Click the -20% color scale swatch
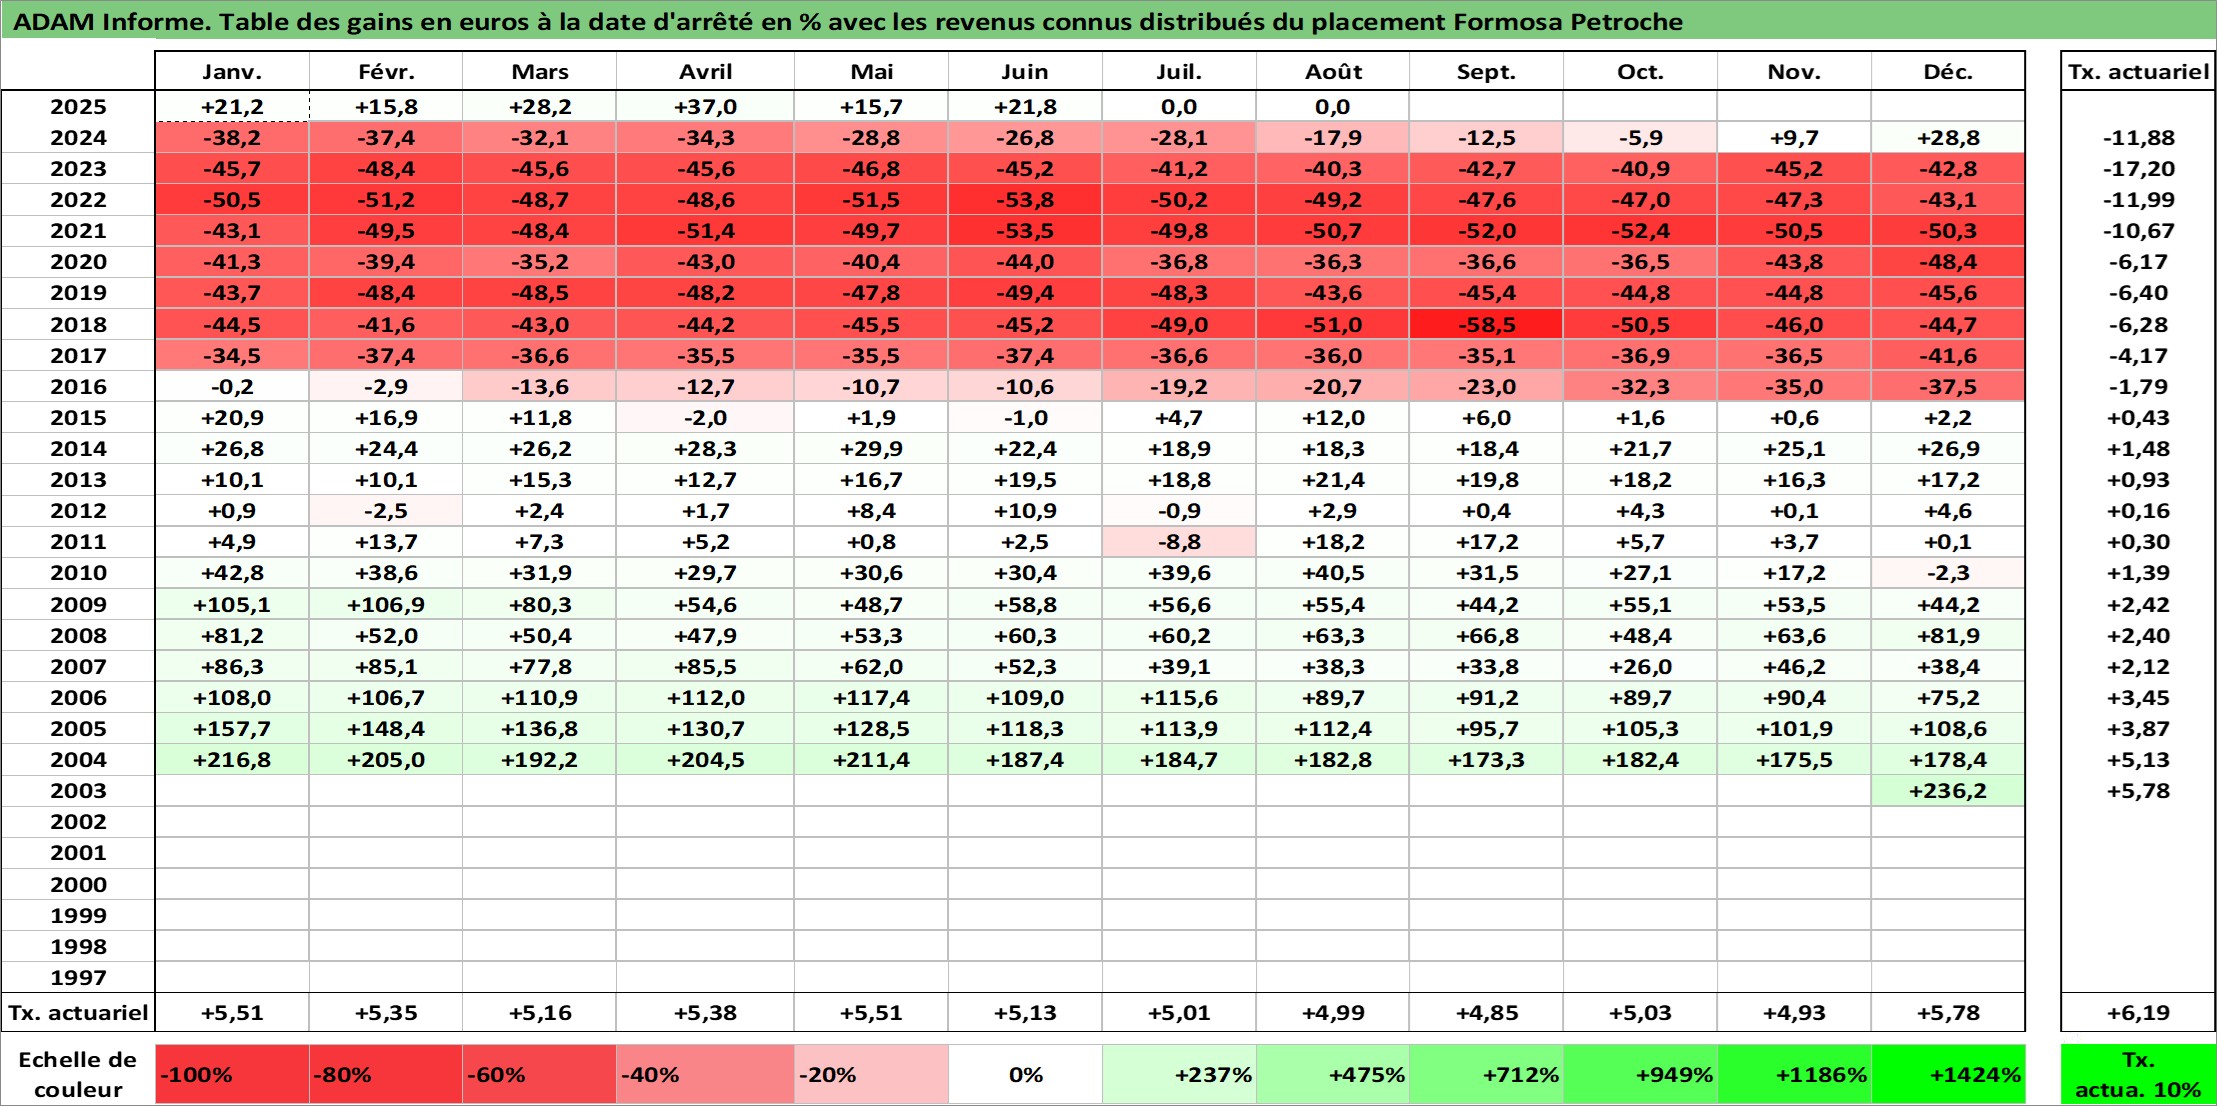2217x1106 pixels. pos(871,1075)
